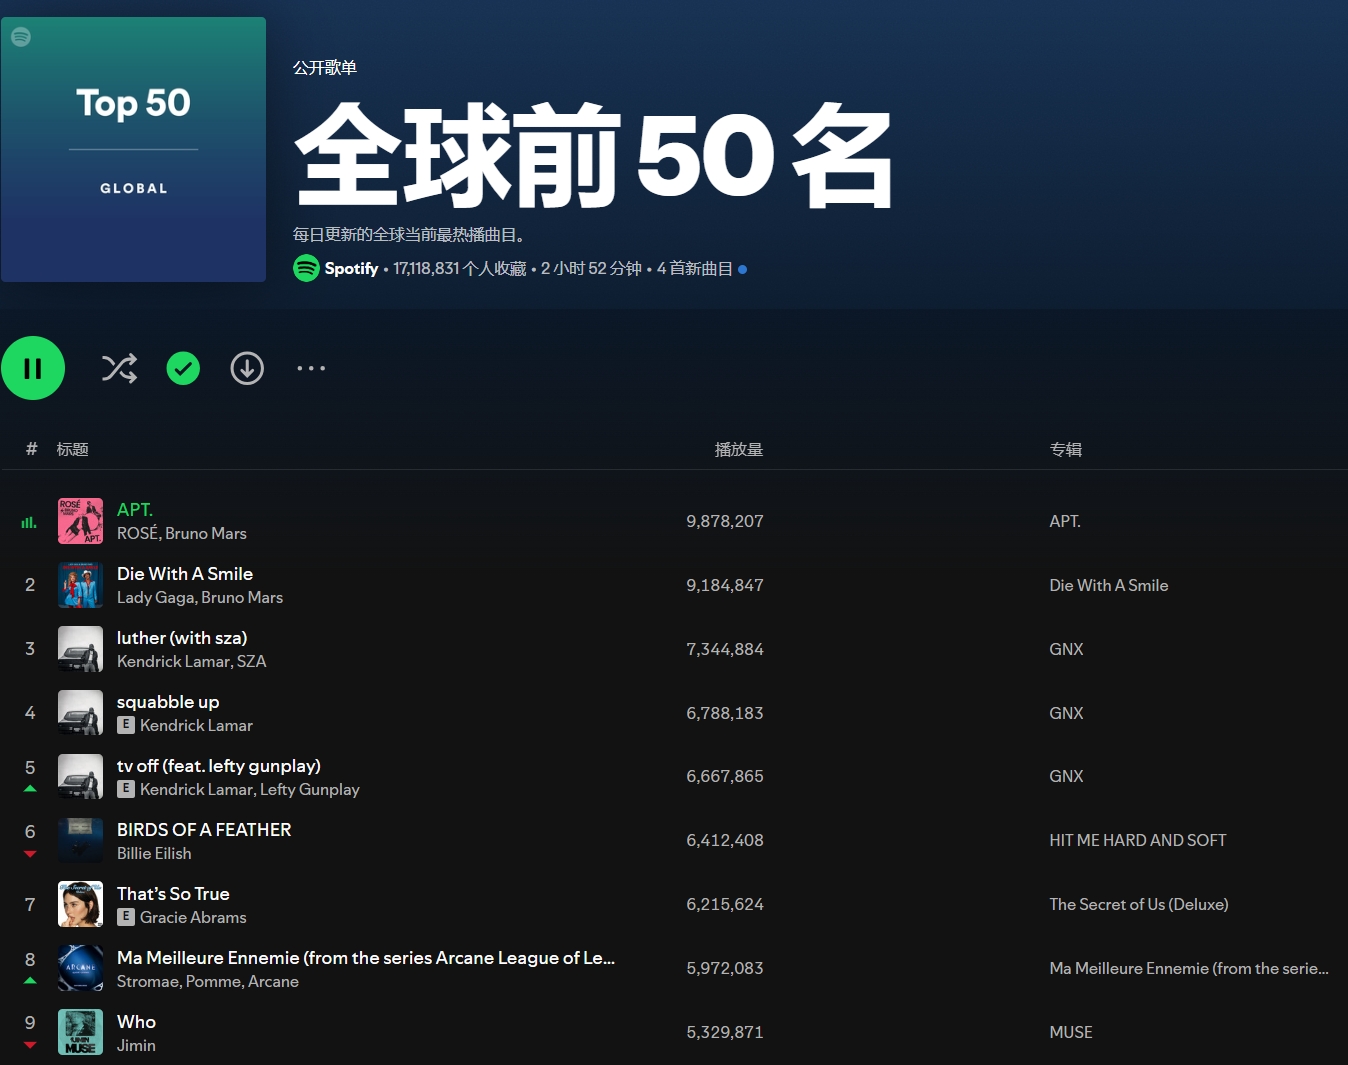Screen dimensions: 1348x1065
Task: Select the track squabble up
Action: 168,702
